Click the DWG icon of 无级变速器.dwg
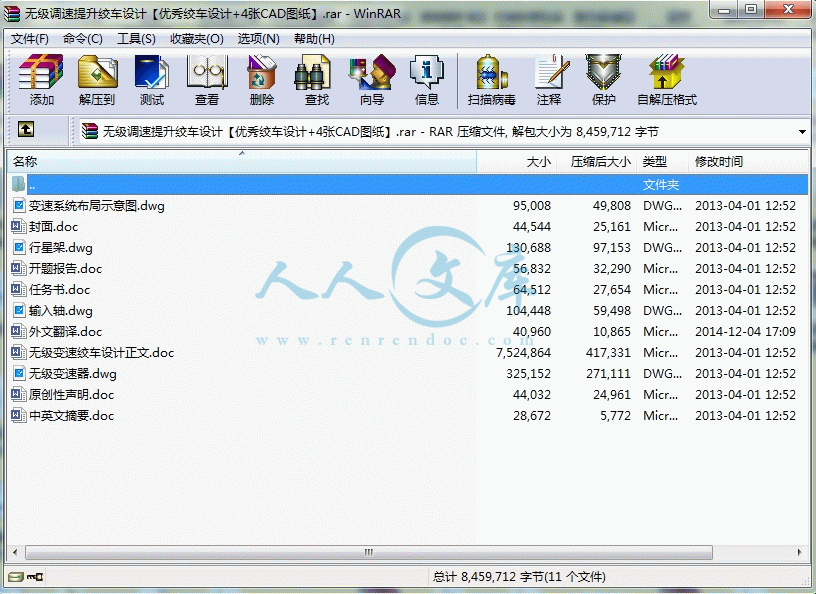 tap(19, 374)
